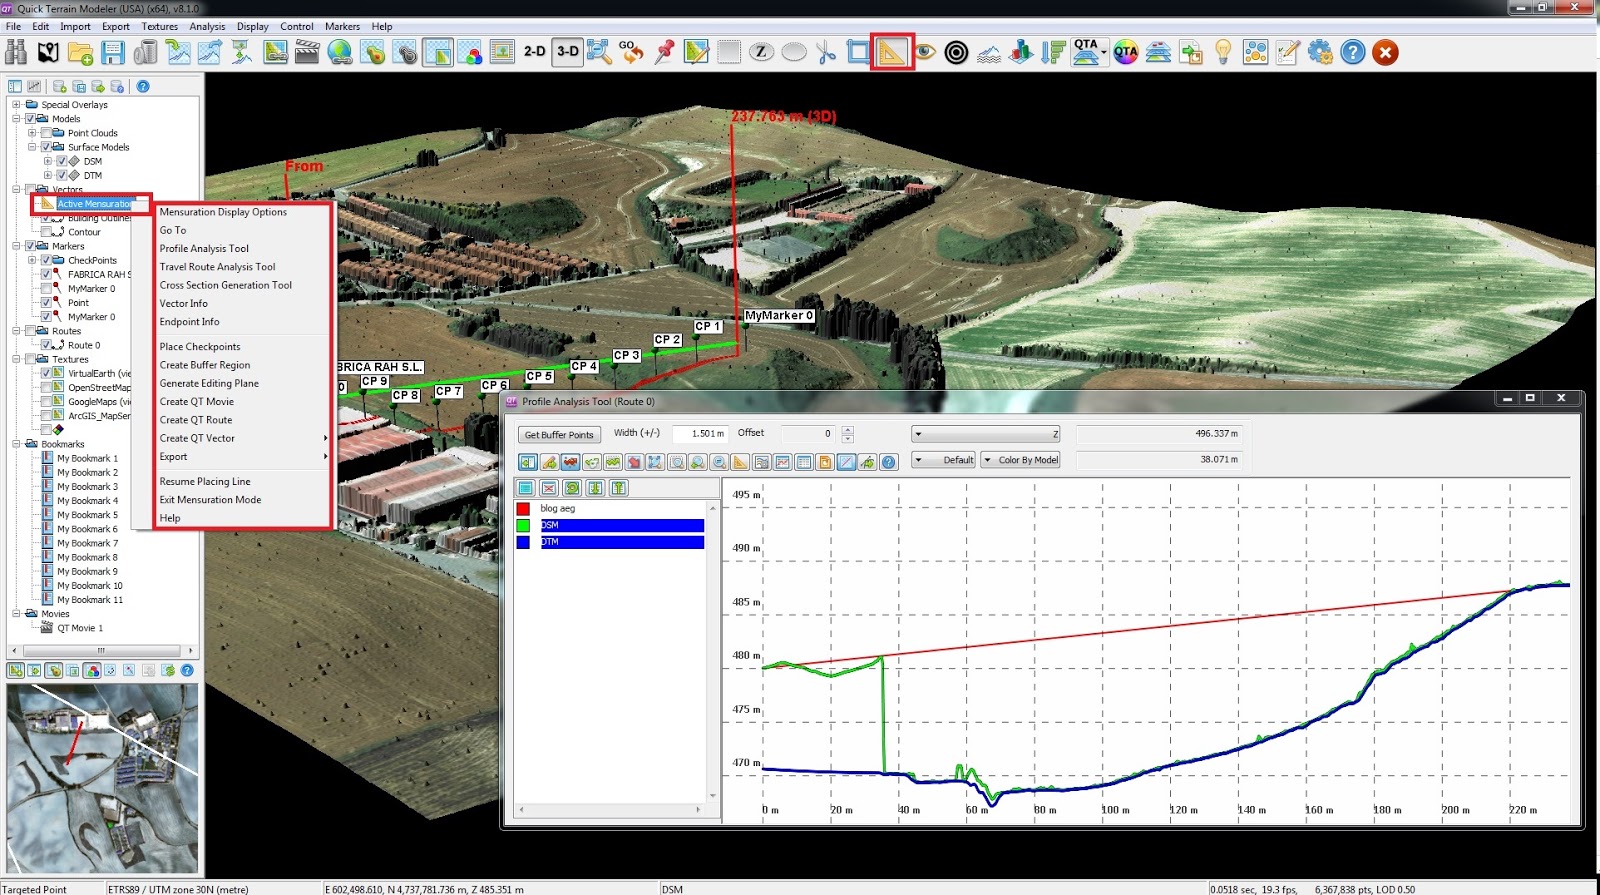
Task: Open the Color By Model dropdown
Action: coord(1019,460)
